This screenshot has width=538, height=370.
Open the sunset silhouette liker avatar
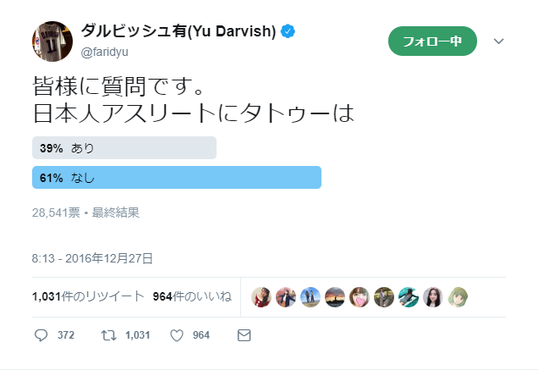click(335, 297)
